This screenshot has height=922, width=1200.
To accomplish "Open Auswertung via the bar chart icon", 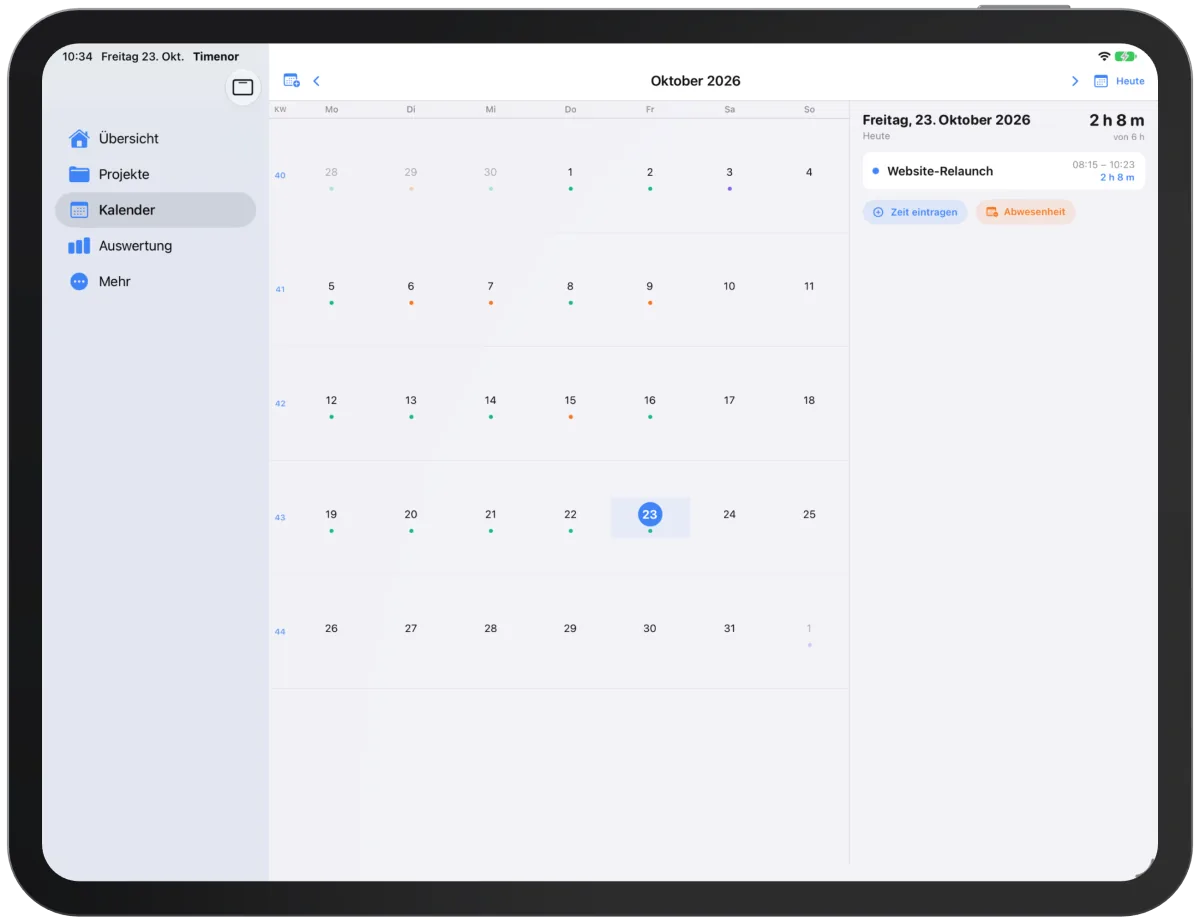I will [x=79, y=246].
